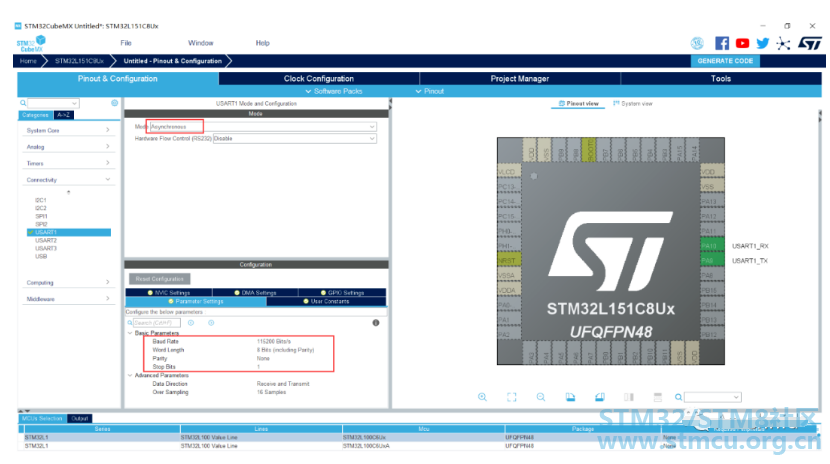Open the DMA Settings tab
830x464 pixels.
tap(255, 293)
